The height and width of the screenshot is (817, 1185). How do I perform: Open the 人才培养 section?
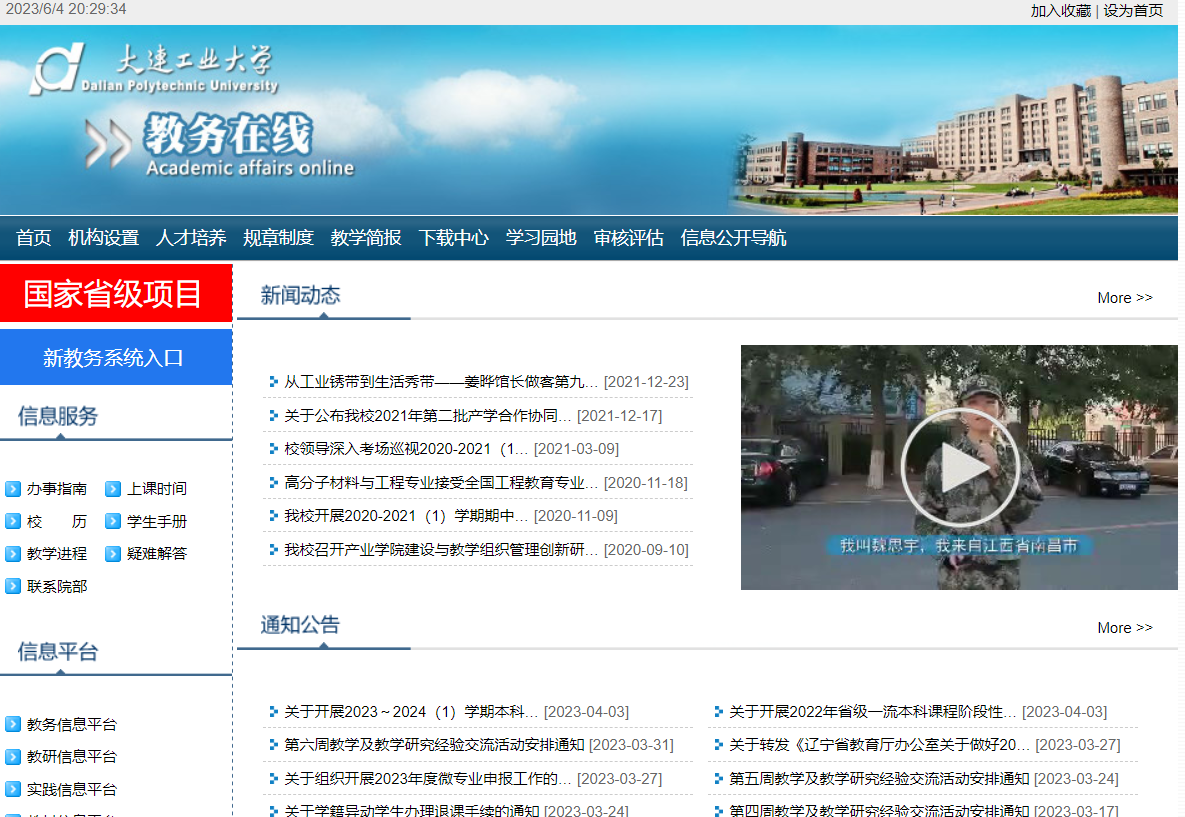[192, 238]
